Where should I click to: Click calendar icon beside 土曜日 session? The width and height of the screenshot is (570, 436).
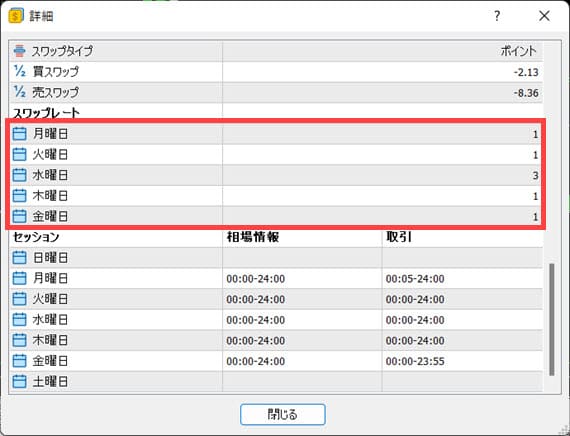click(x=19, y=381)
